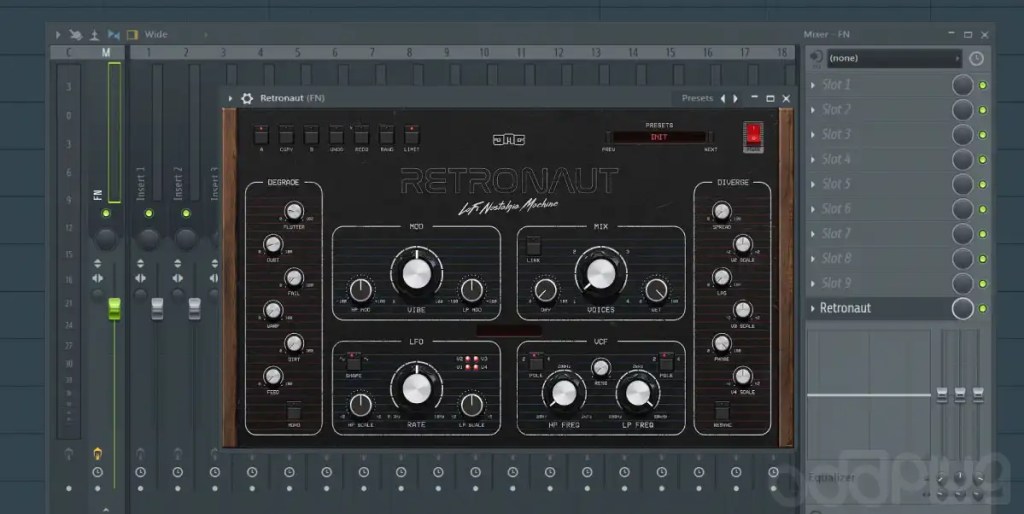Image resolution: width=1024 pixels, height=514 pixels.
Task: Click the Presets label in plugin titlebar
Action: [697, 98]
